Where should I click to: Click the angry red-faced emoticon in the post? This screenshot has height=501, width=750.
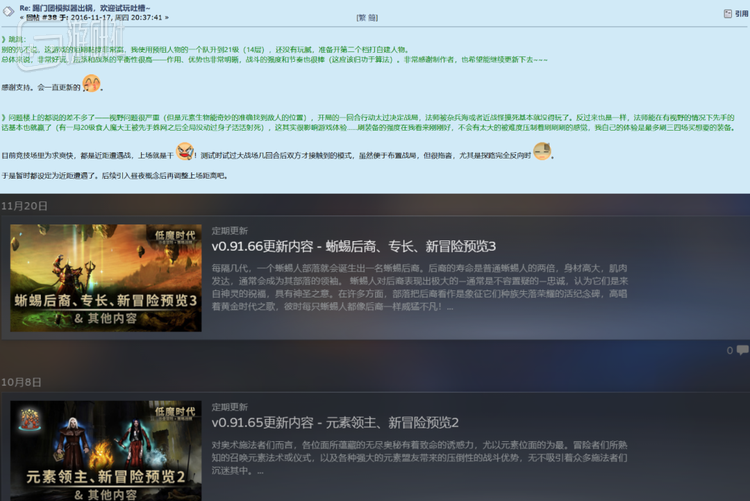(x=185, y=151)
